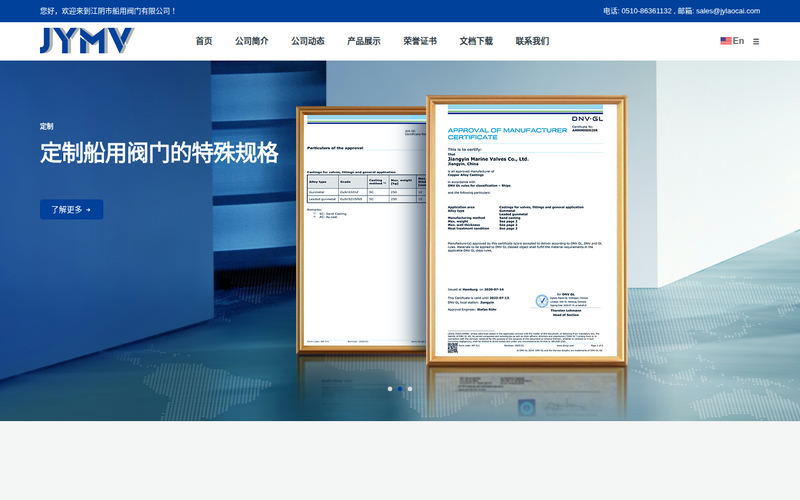Viewport: 800px width, 500px height.
Task: Open the 公司简介 page
Action: (x=252, y=41)
